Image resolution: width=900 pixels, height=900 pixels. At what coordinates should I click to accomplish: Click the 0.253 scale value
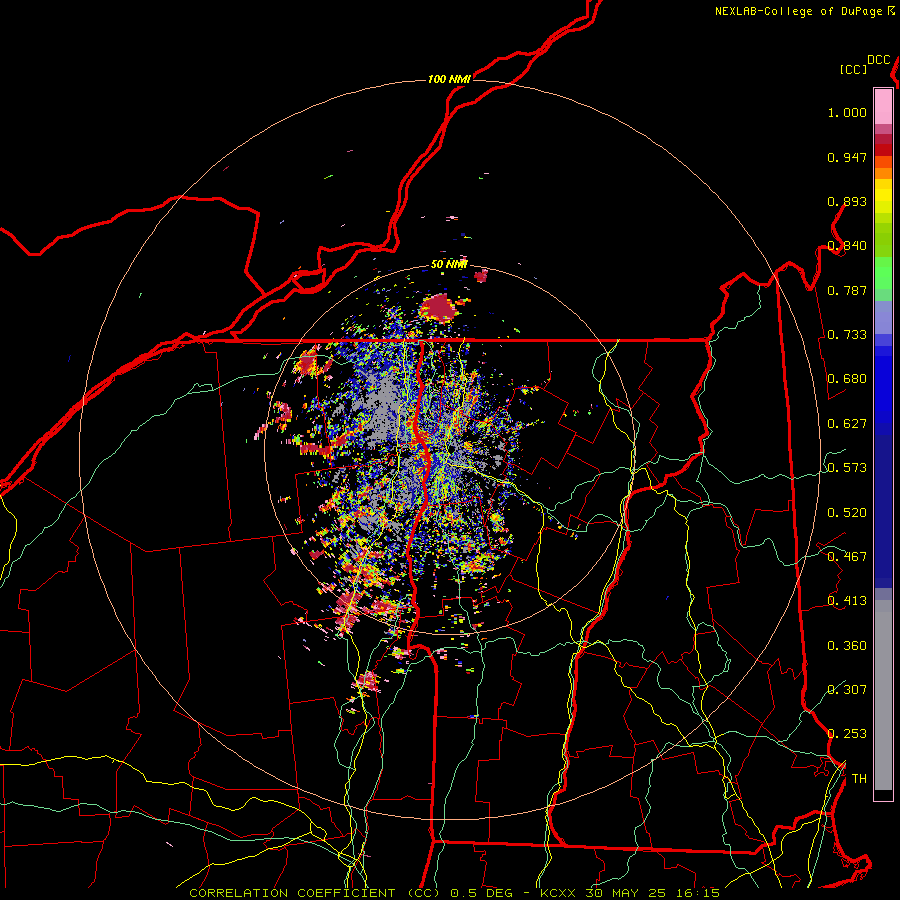point(847,734)
